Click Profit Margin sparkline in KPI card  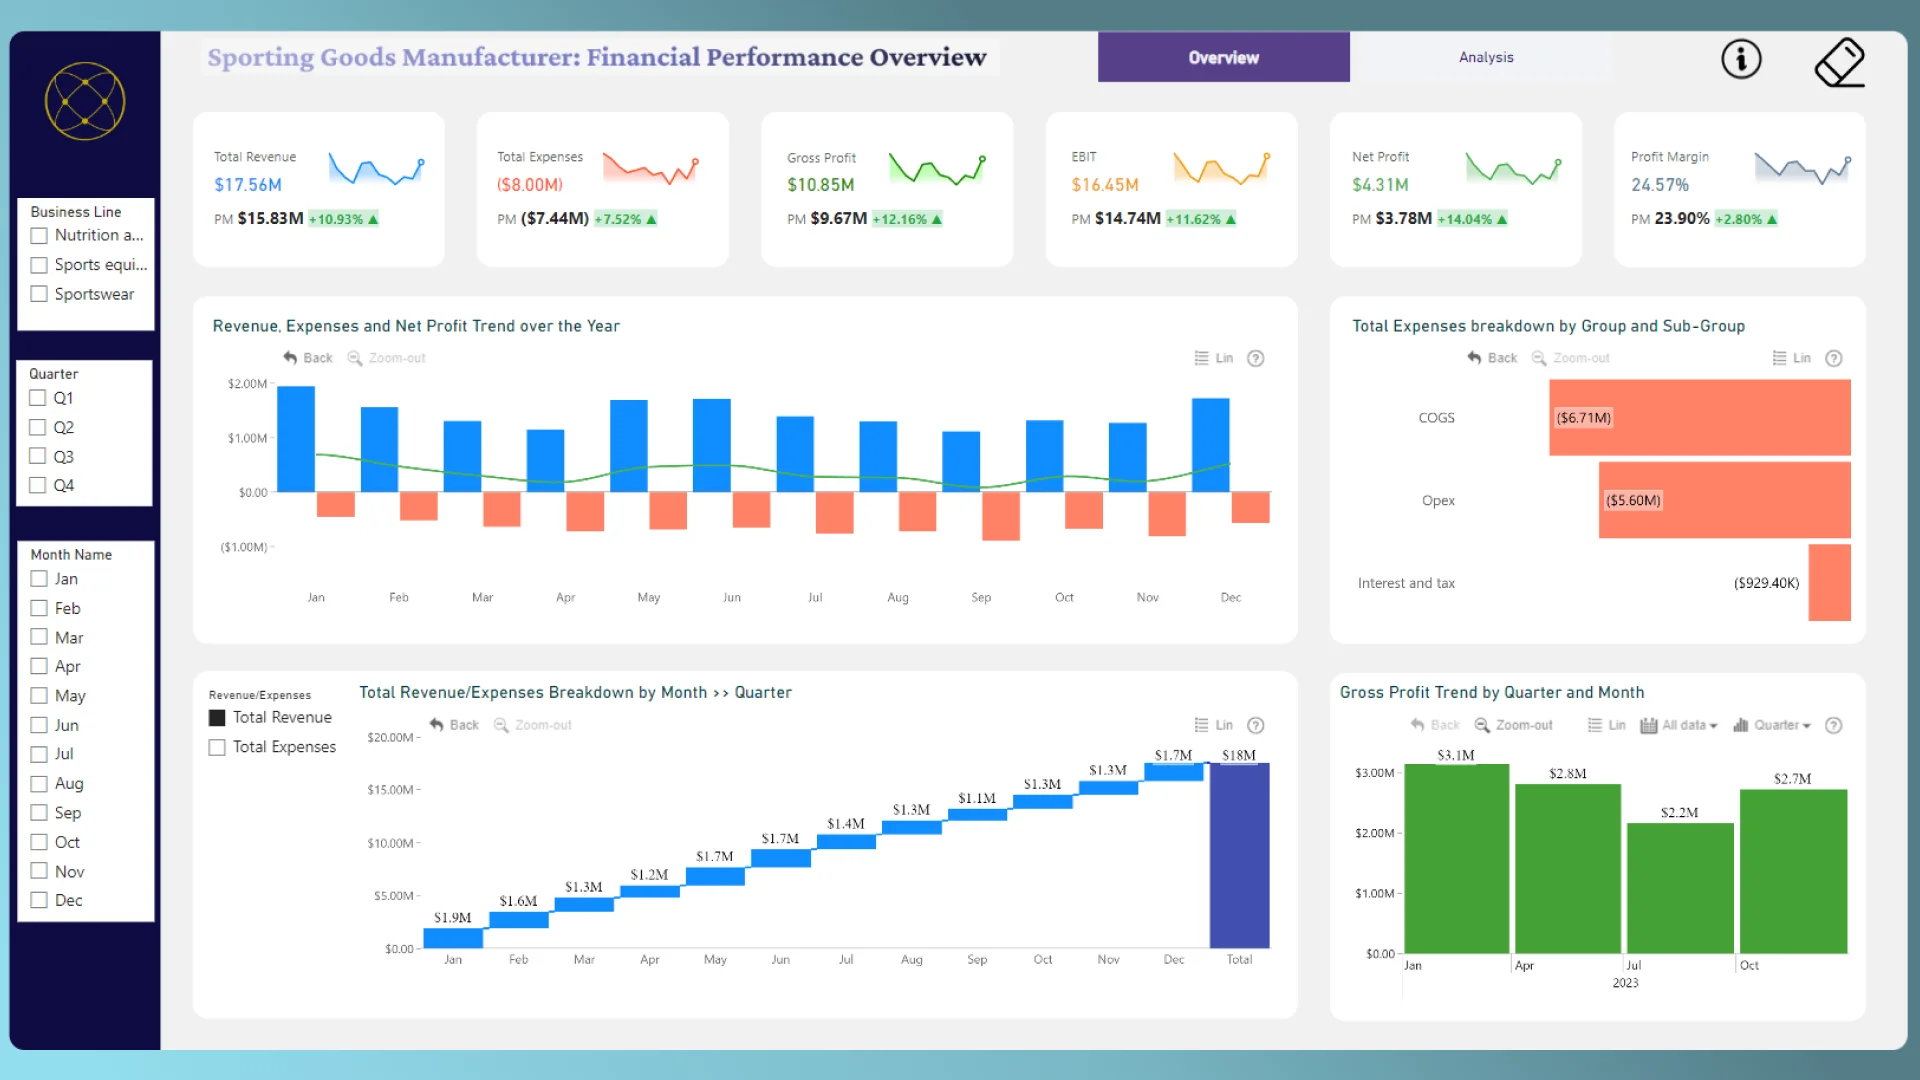tap(1803, 168)
